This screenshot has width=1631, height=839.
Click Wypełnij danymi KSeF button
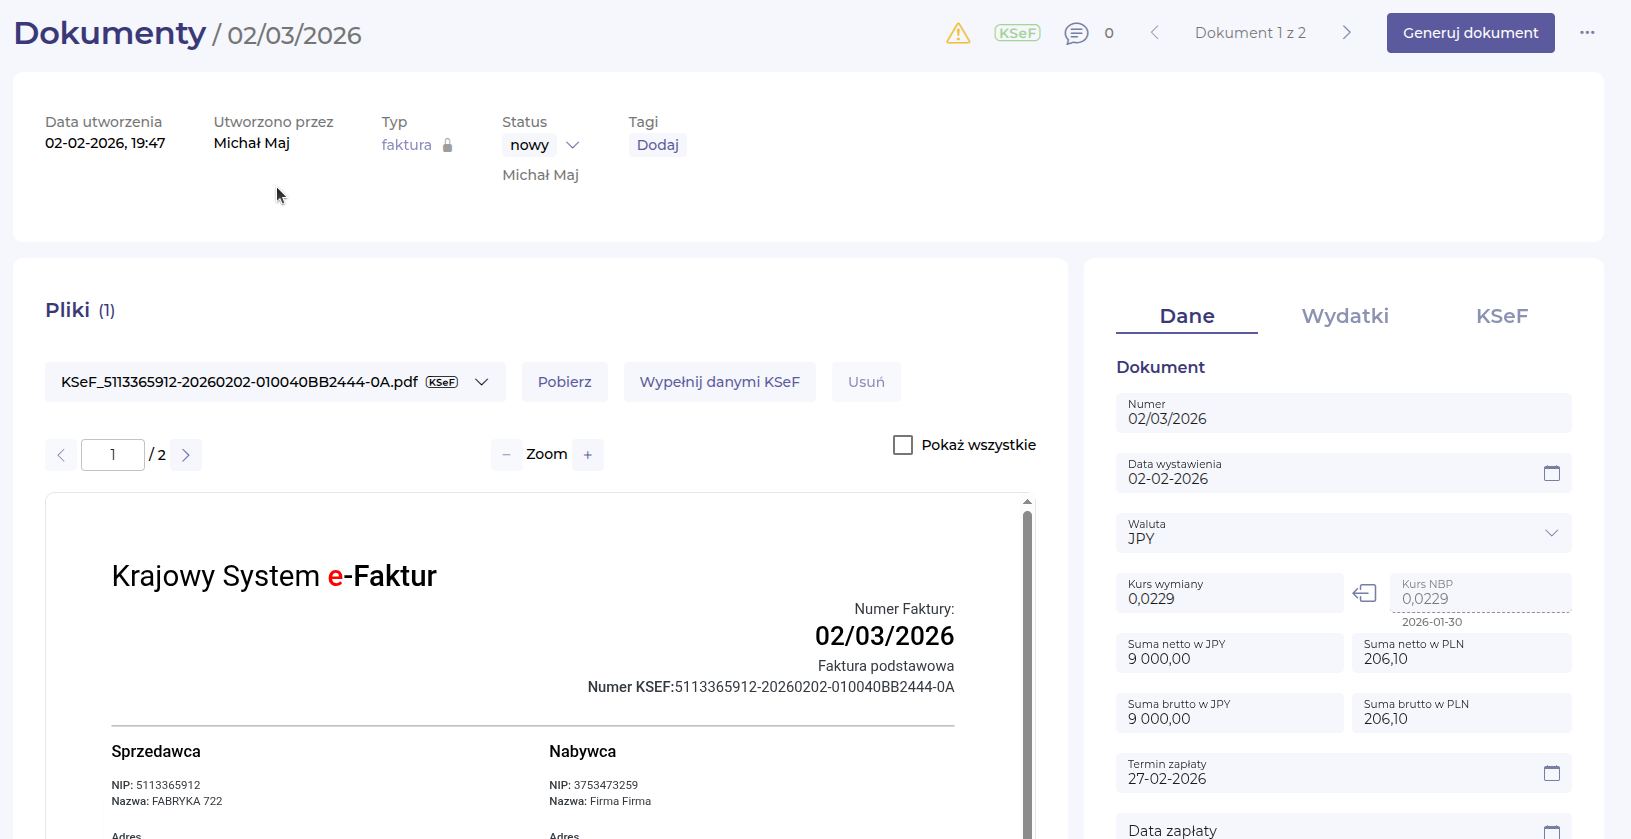[720, 382]
